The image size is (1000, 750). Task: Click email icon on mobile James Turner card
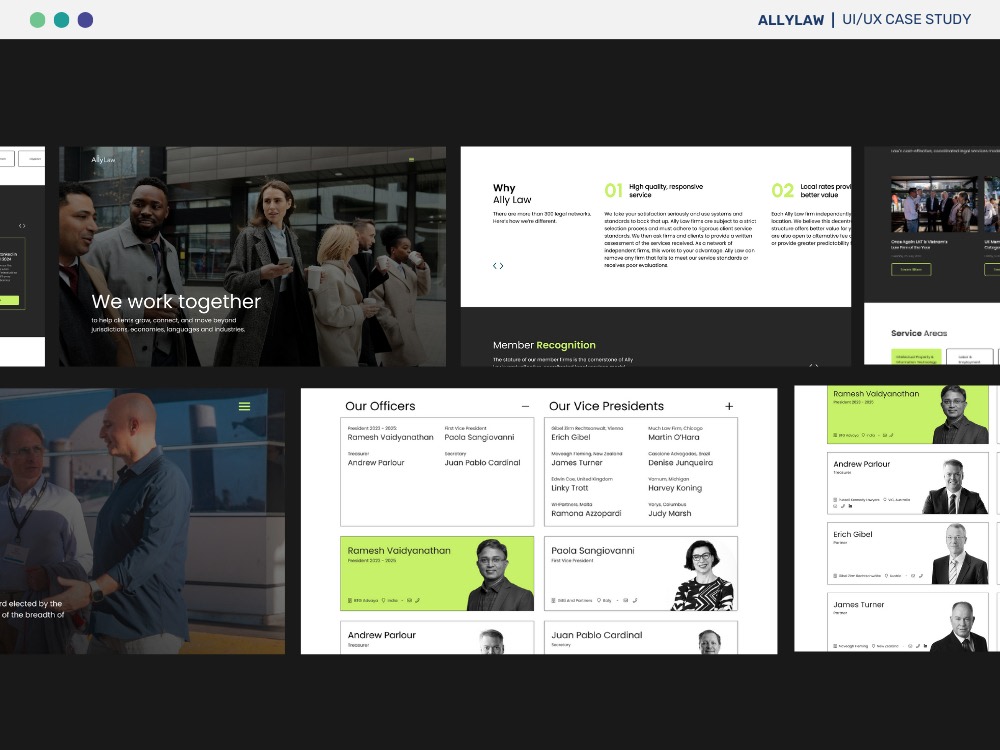(910, 646)
